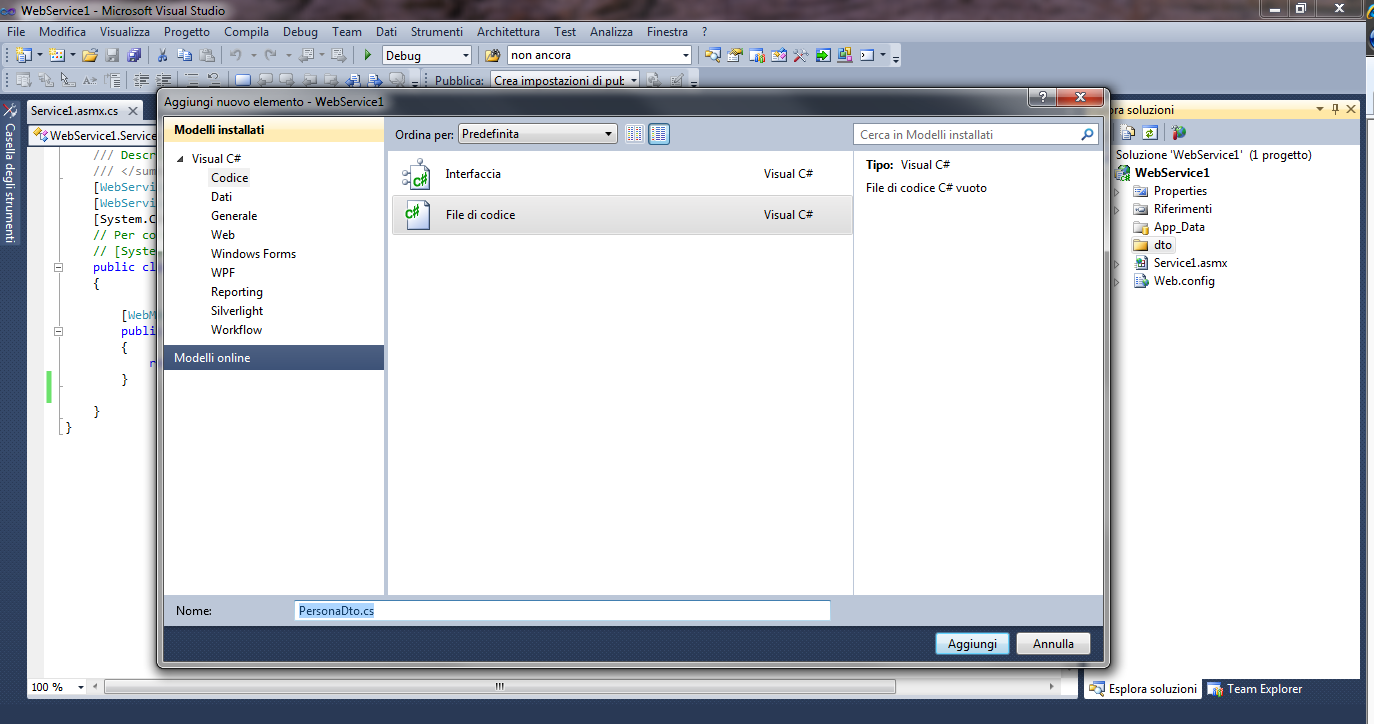Select the Windows Forms category

click(x=253, y=254)
